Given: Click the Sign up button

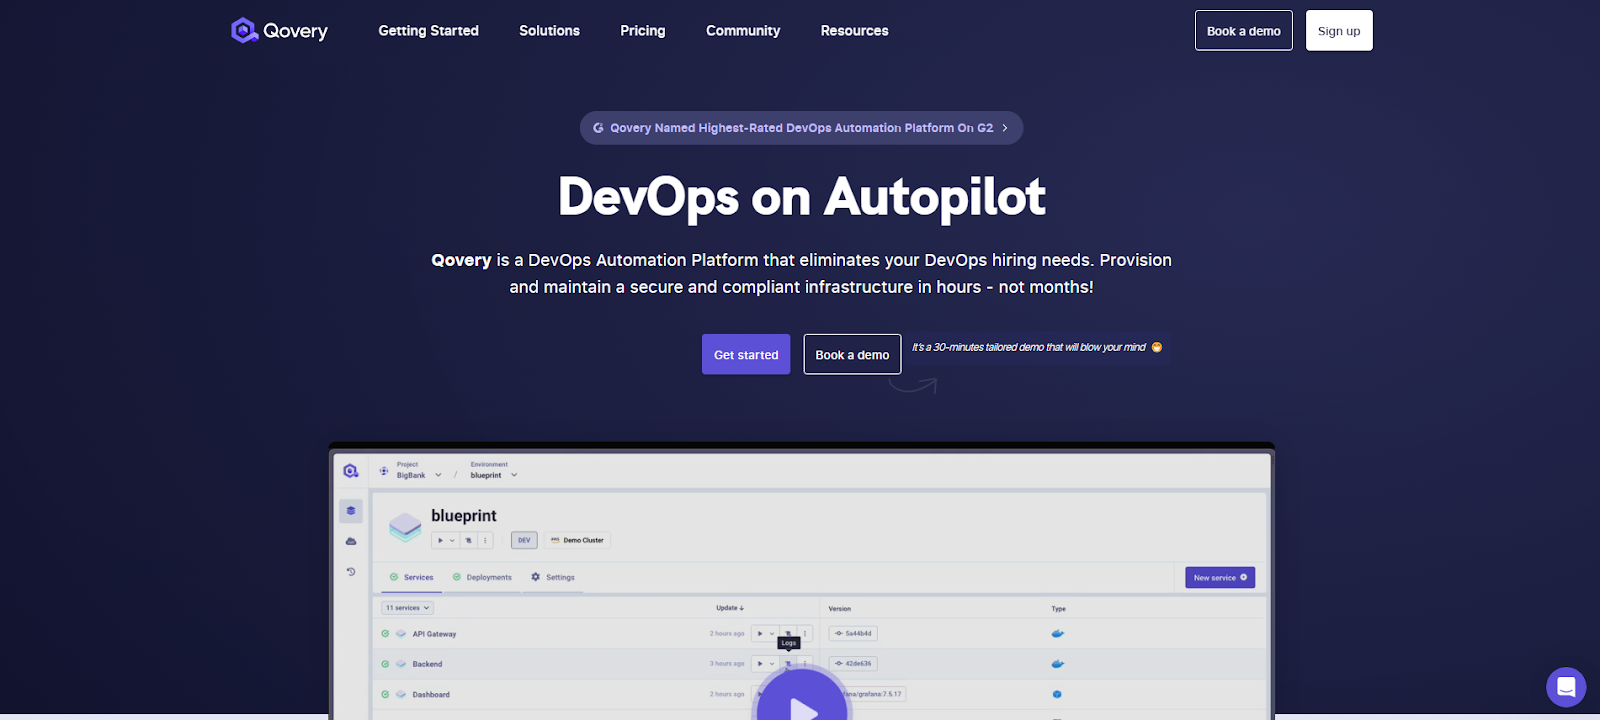Looking at the screenshot, I should point(1339,30).
